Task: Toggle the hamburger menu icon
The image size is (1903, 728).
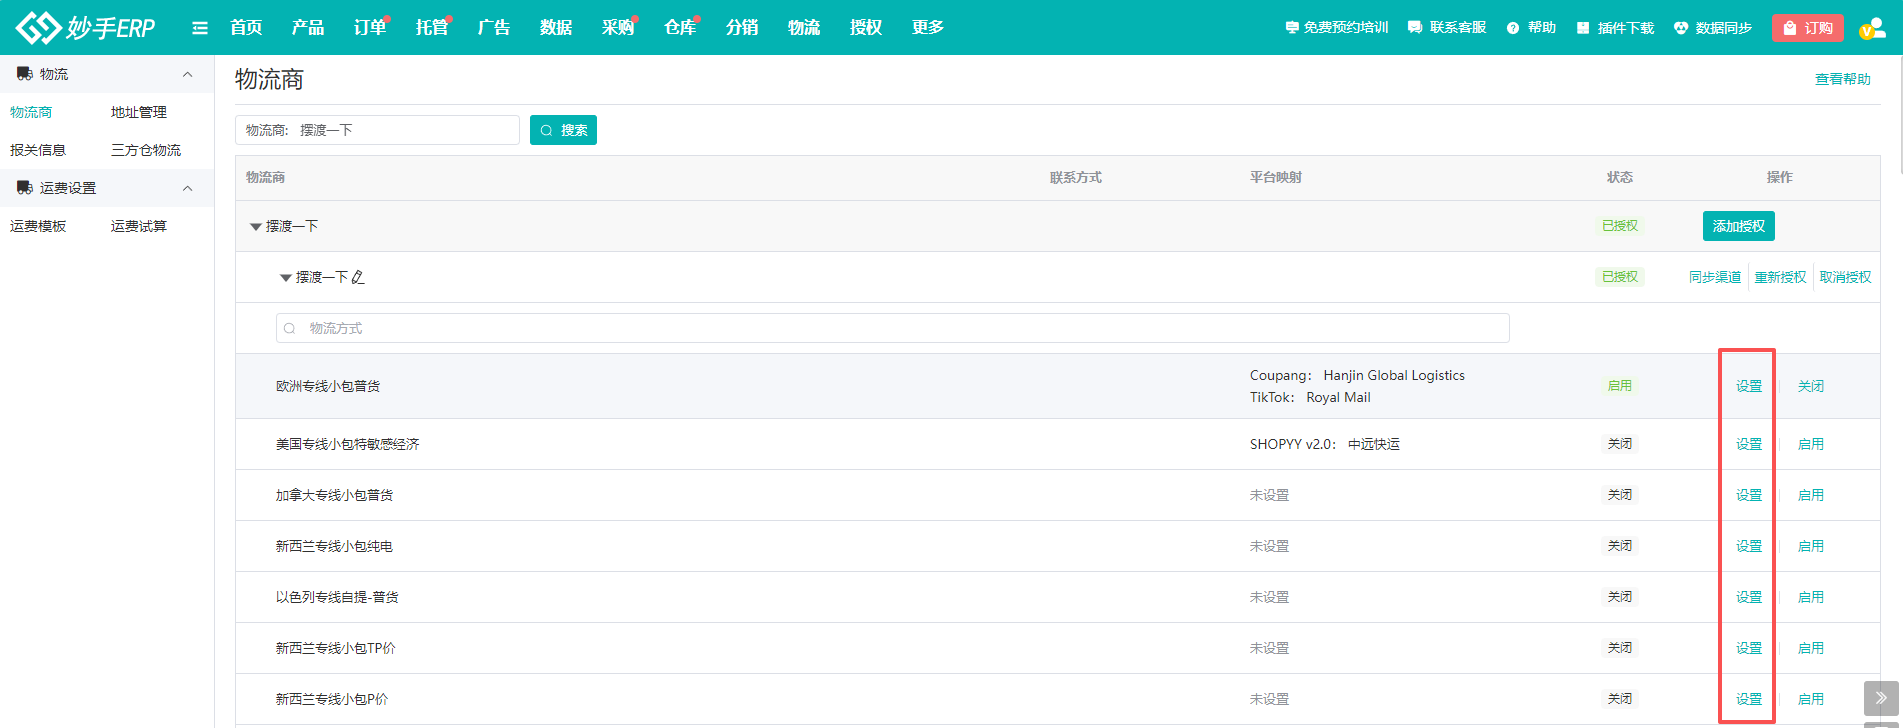Action: tap(200, 28)
